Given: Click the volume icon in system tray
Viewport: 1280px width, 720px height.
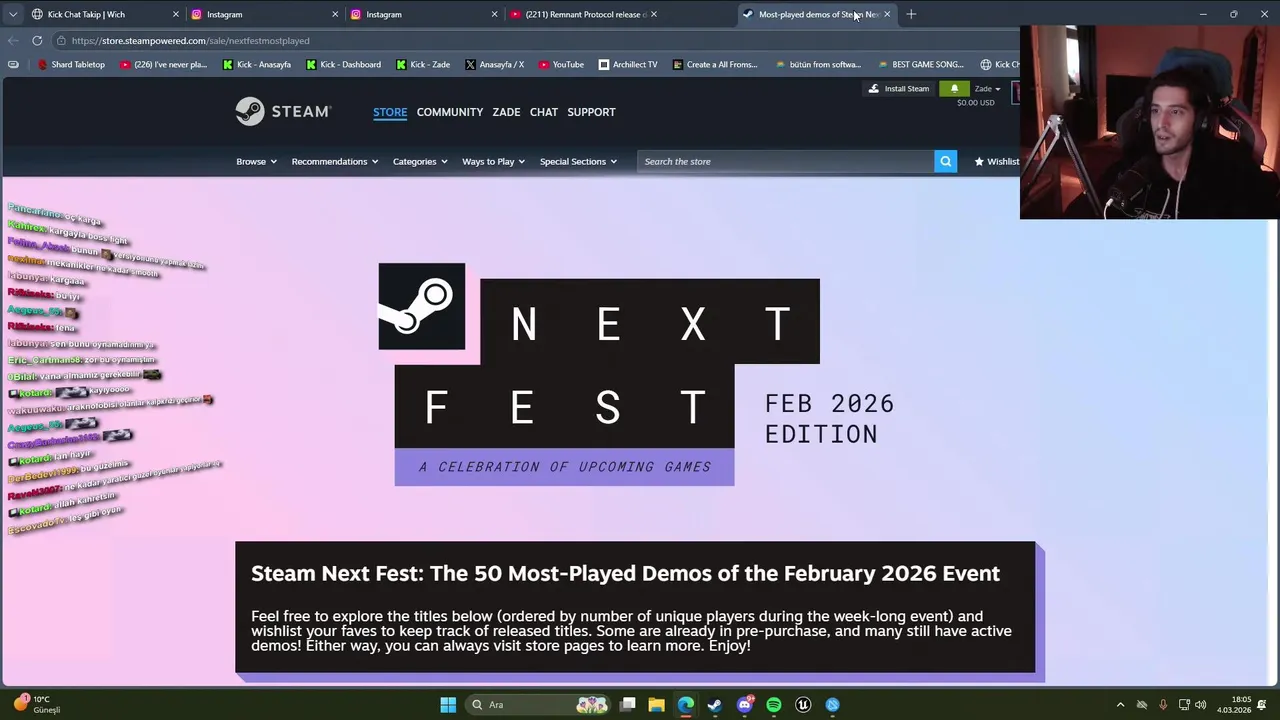Looking at the screenshot, I should (x=1200, y=705).
